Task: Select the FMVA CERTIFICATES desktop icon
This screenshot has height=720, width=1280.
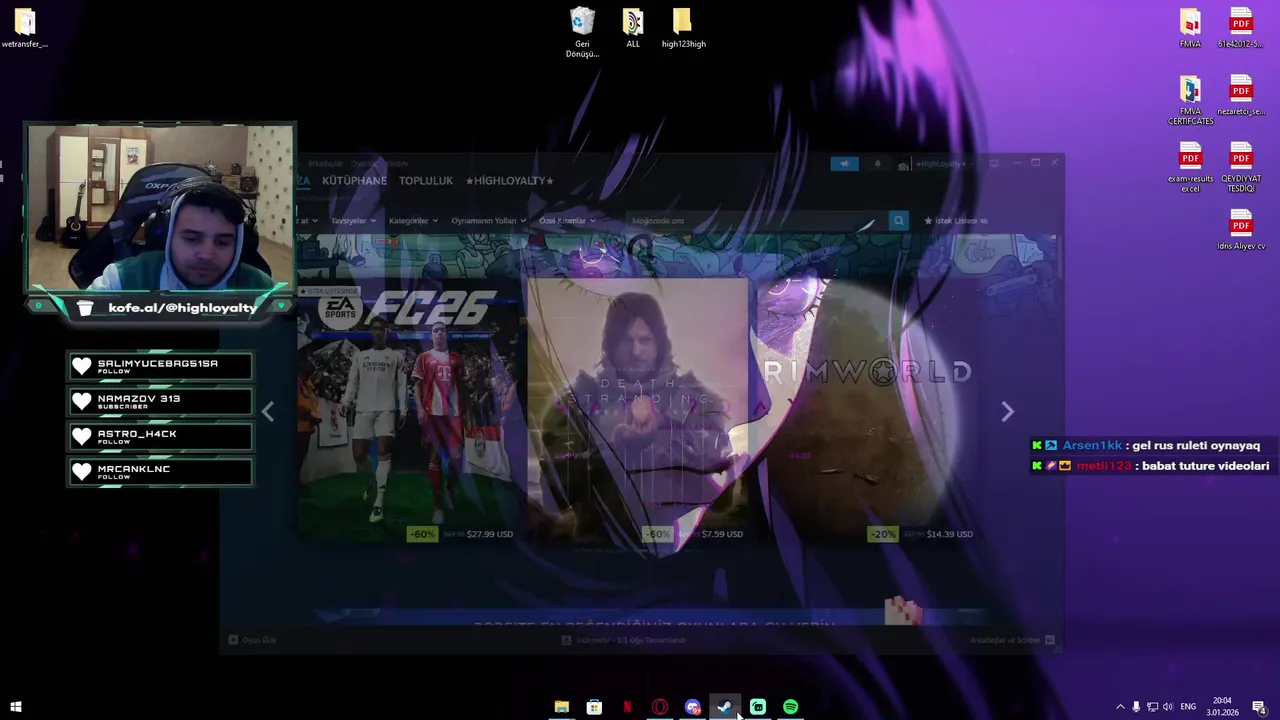Action: (1190, 101)
